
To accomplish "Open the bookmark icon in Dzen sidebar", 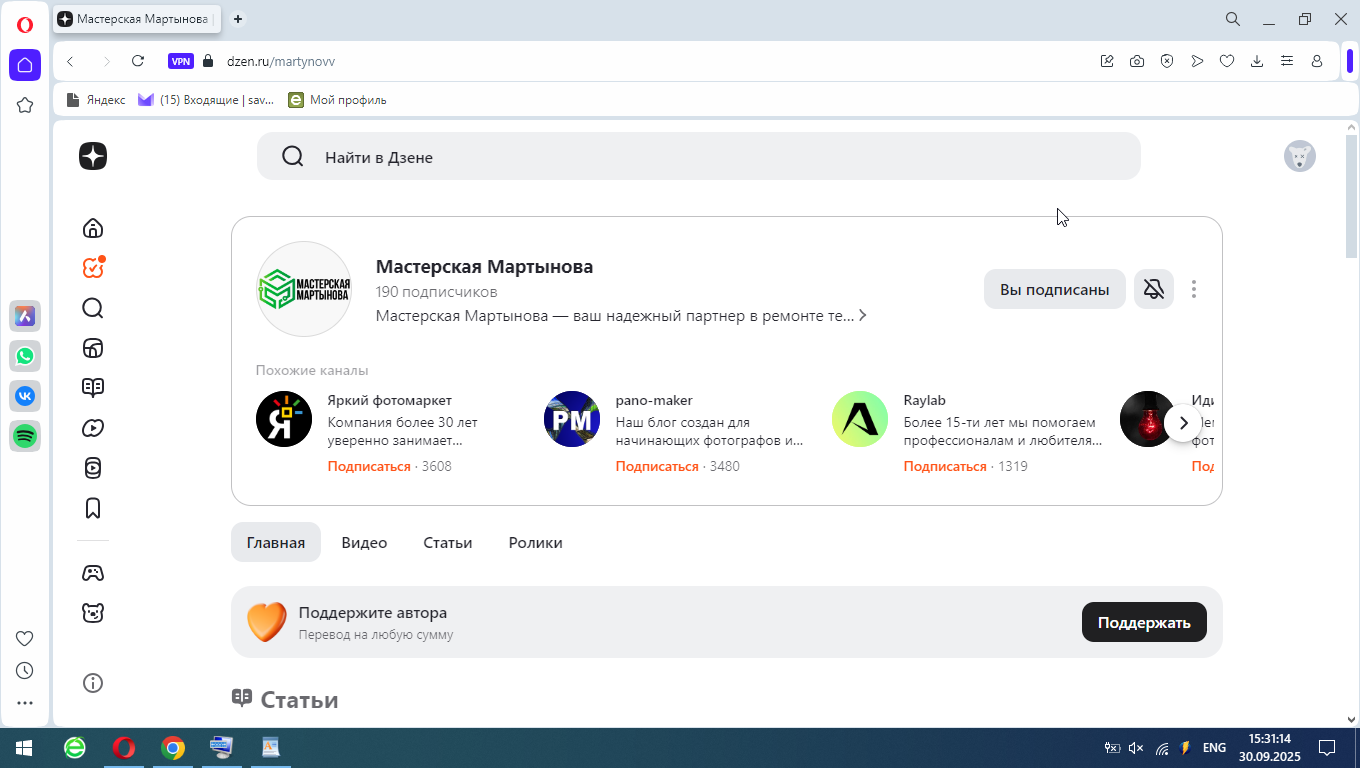I will tap(93, 508).
